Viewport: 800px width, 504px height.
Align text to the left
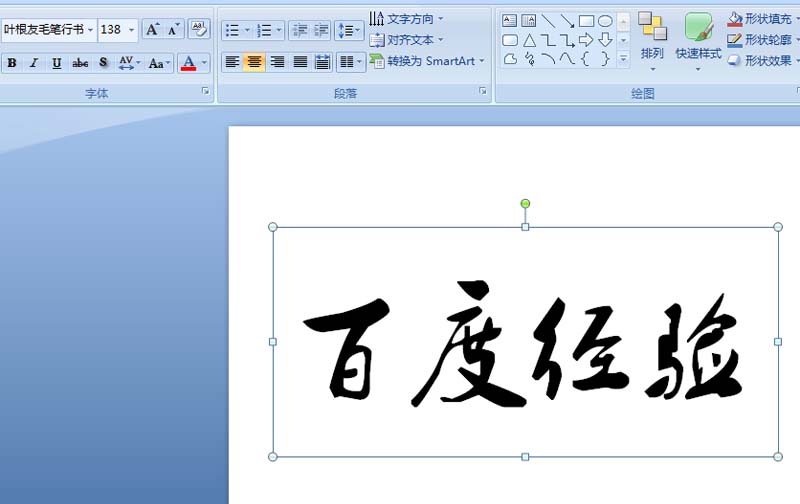(x=232, y=62)
